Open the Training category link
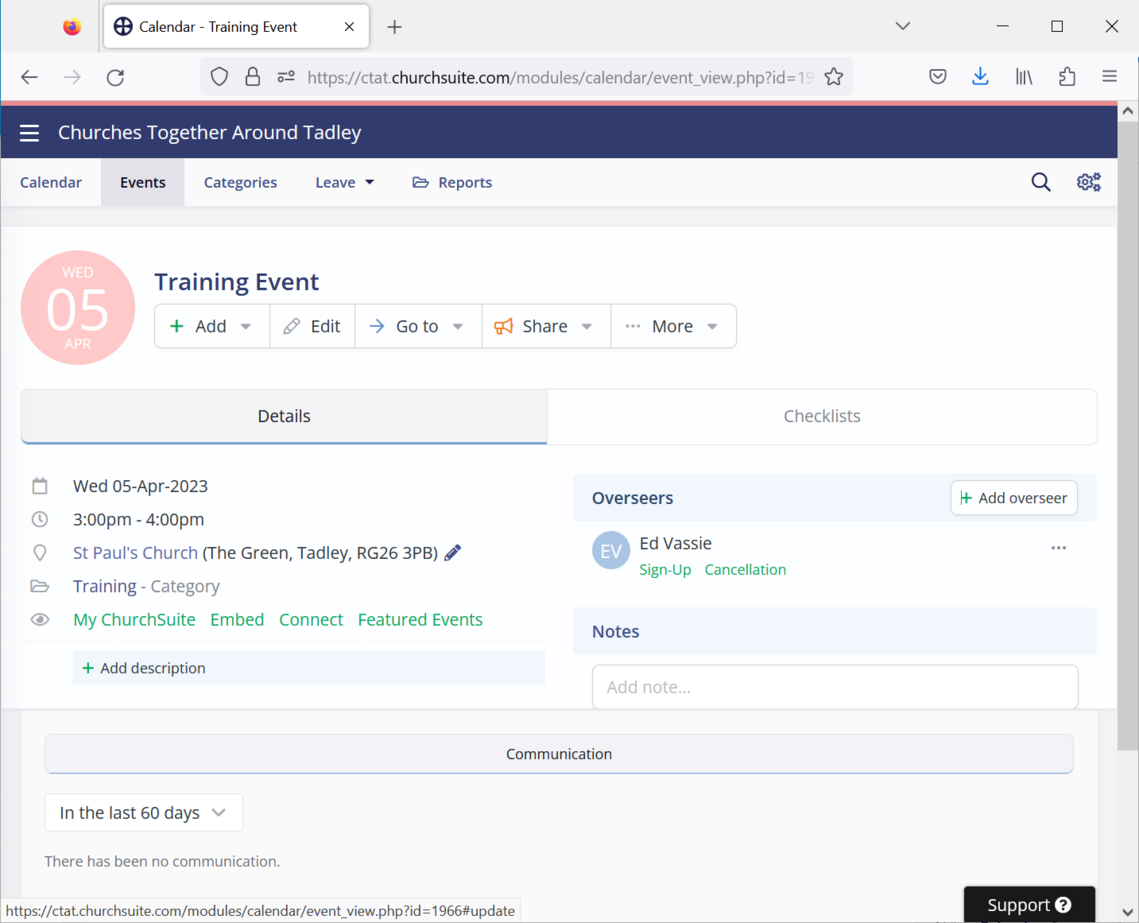 point(105,586)
